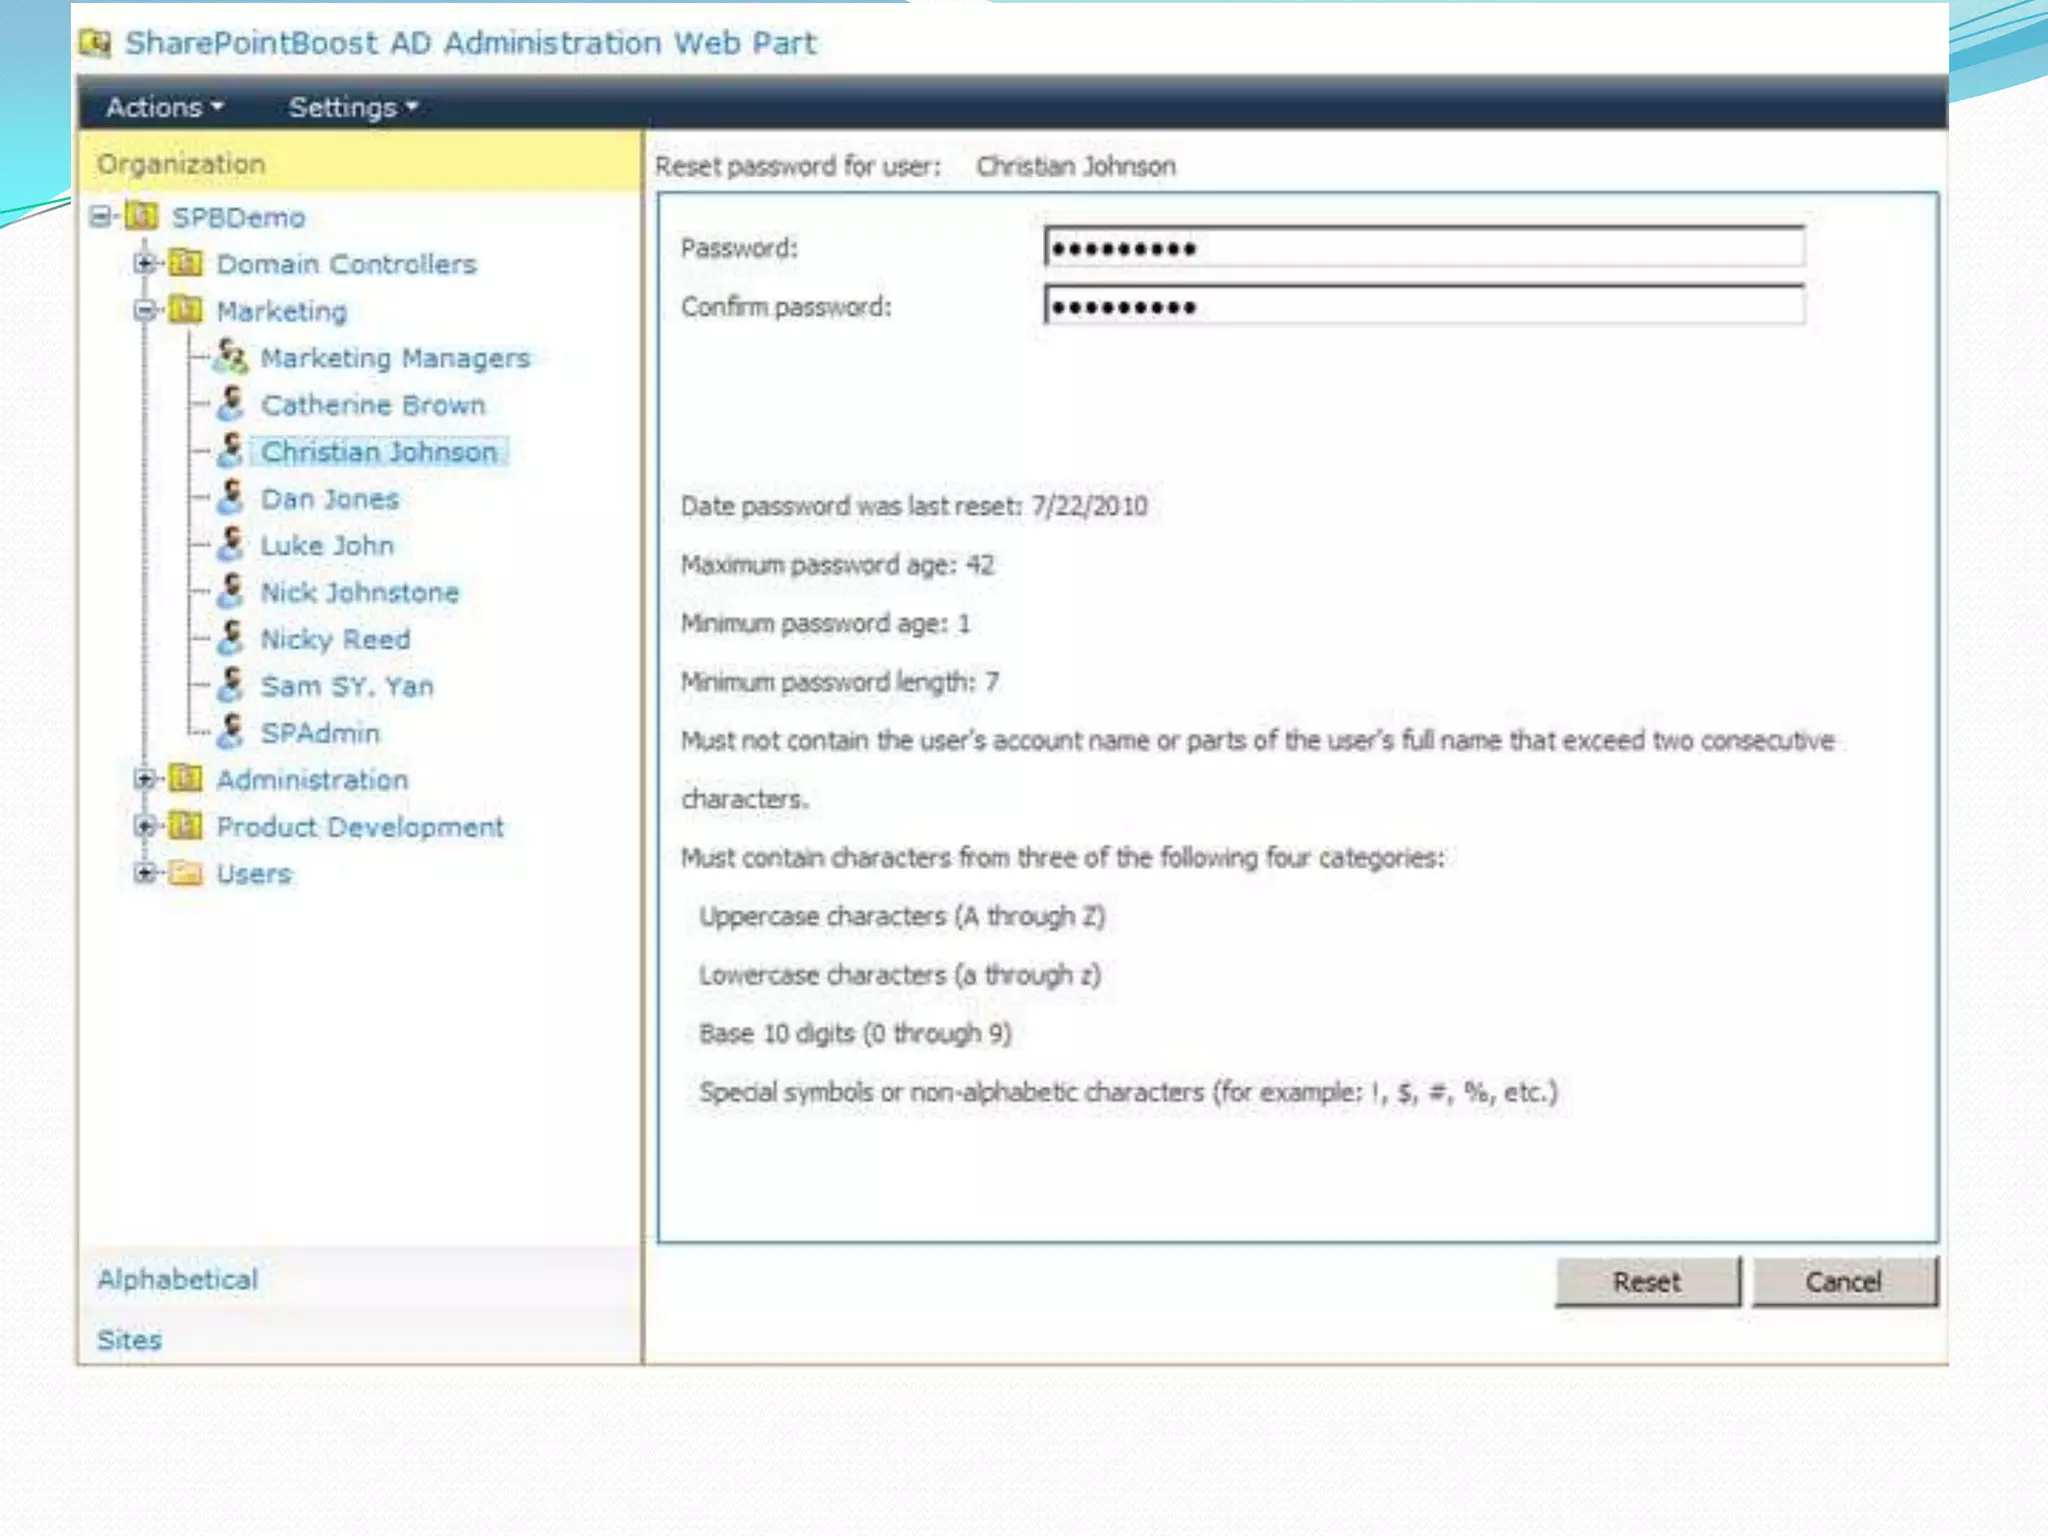
Task: Click the SPBDemo domain root icon
Action: tap(142, 216)
